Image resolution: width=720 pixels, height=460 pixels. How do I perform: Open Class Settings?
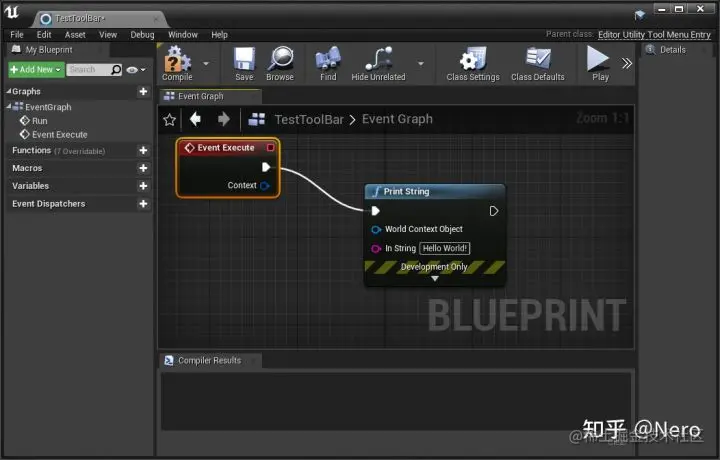click(473, 64)
